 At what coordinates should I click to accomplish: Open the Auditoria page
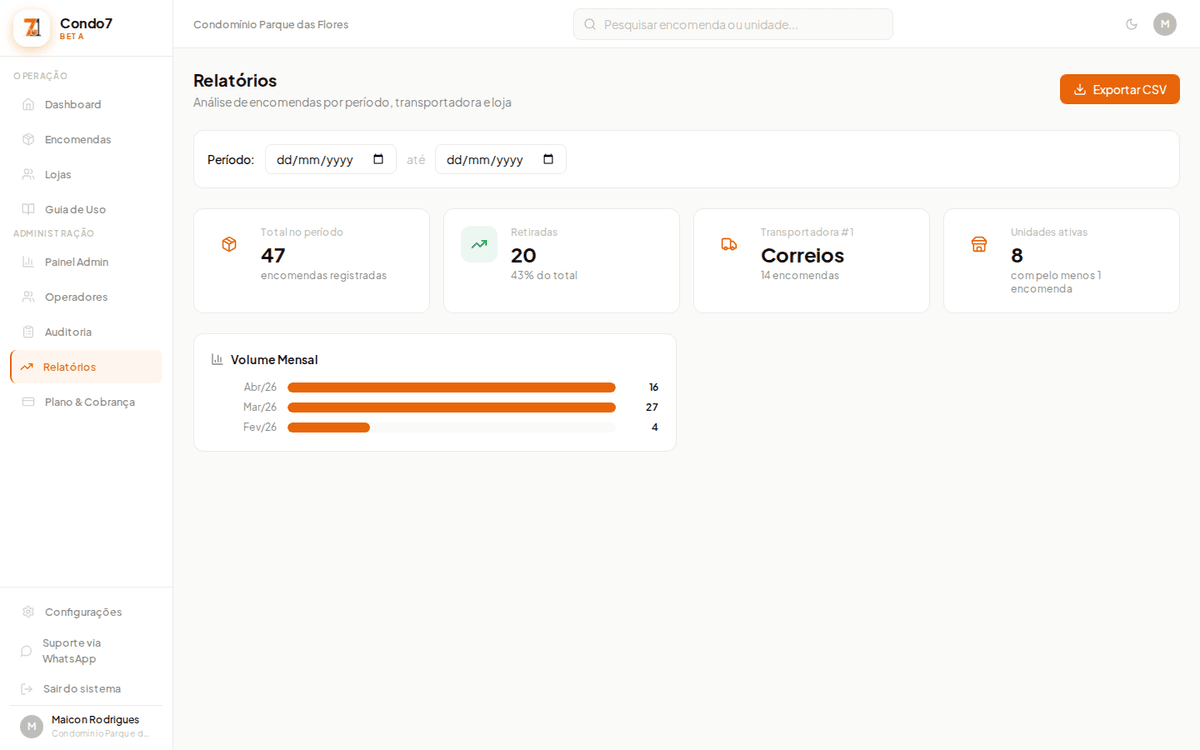[68, 332]
